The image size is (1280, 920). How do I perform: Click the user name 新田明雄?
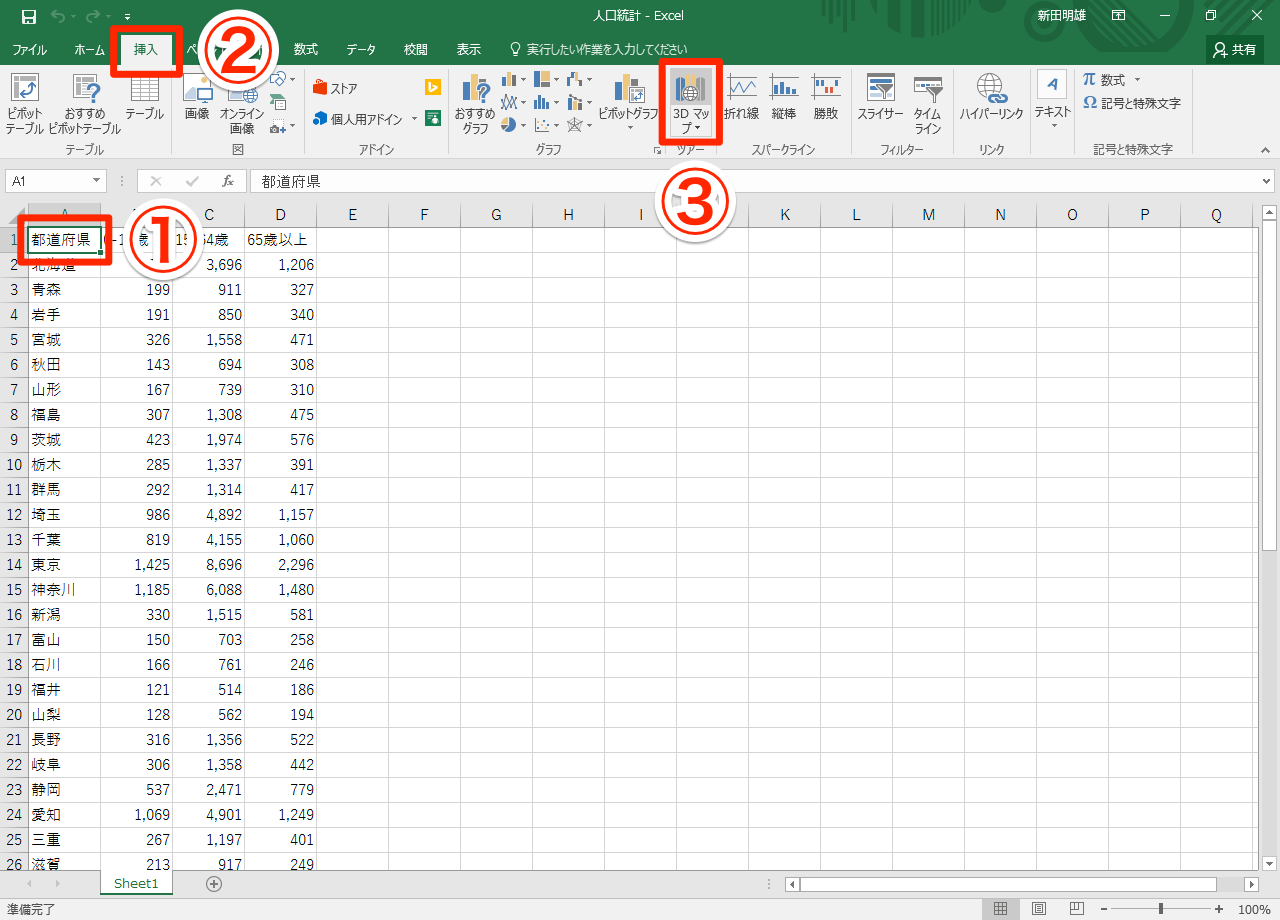point(1061,16)
